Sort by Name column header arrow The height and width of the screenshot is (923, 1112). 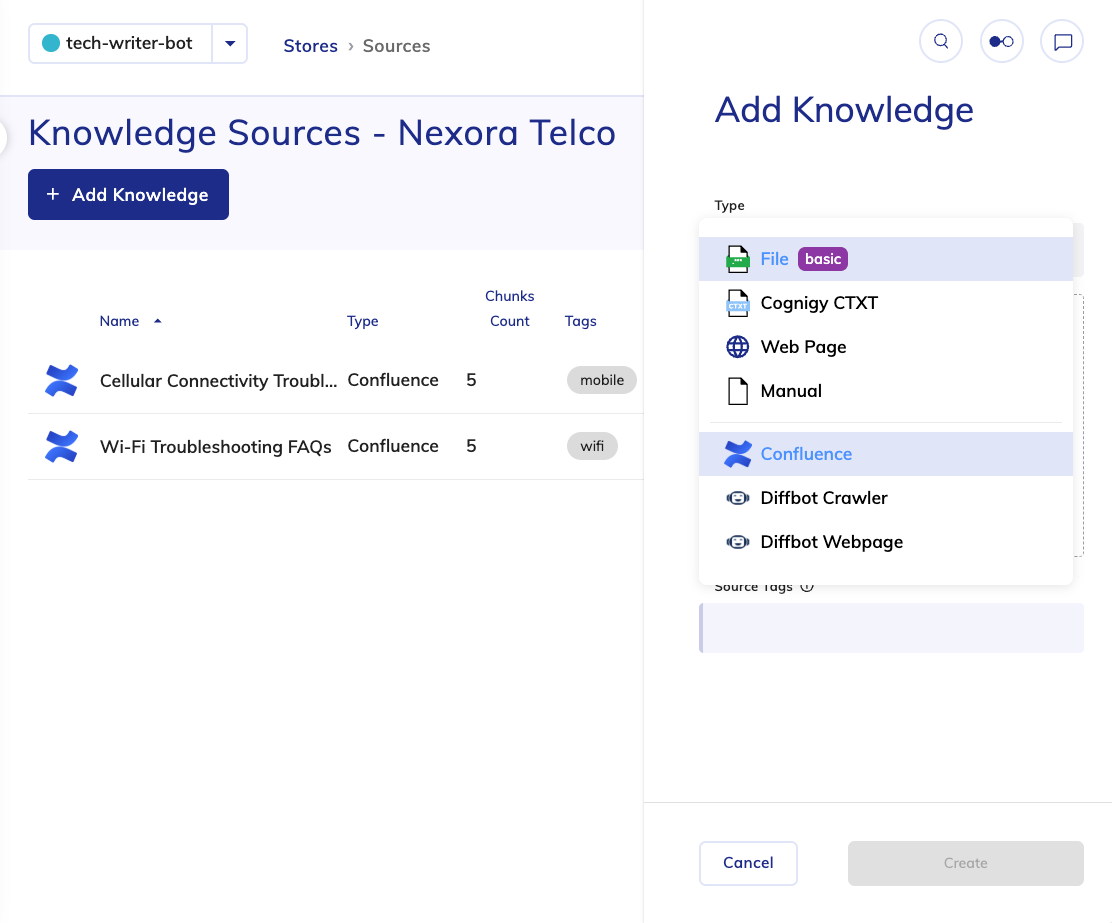157,321
